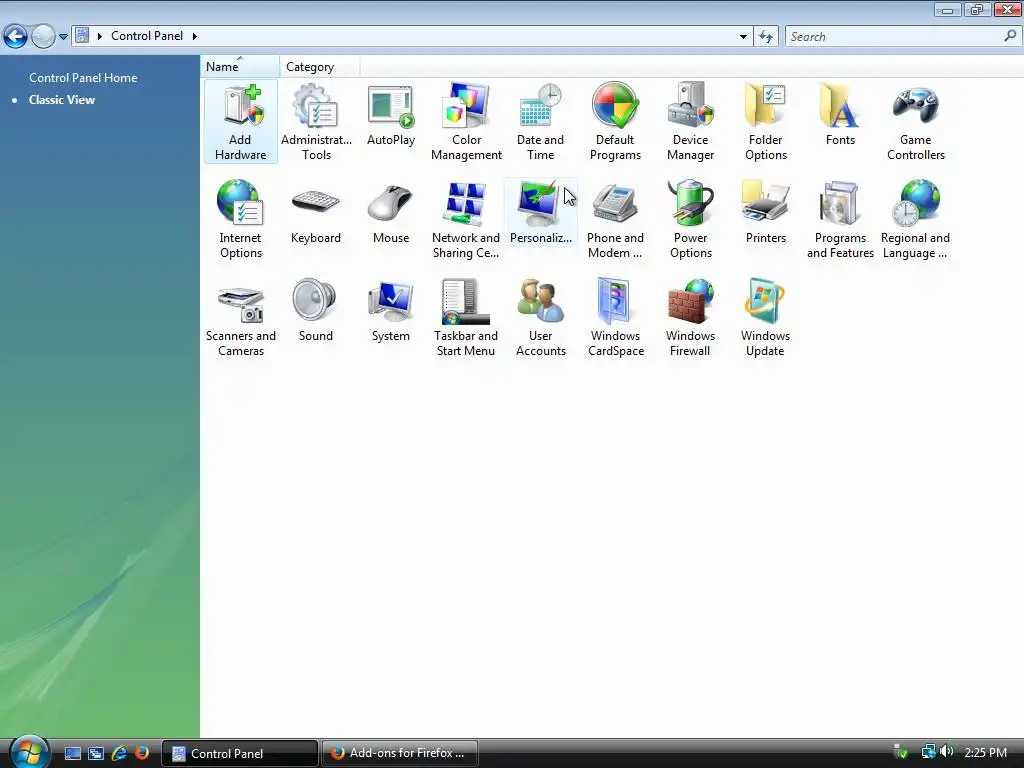Open Programs and Features icon
The height and width of the screenshot is (768, 1024).
[840, 220]
